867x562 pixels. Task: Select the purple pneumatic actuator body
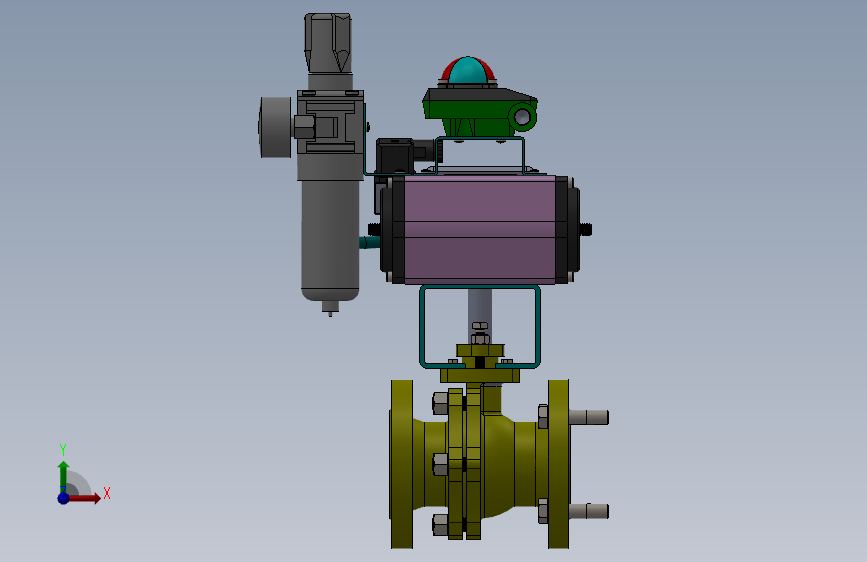[x=479, y=230]
